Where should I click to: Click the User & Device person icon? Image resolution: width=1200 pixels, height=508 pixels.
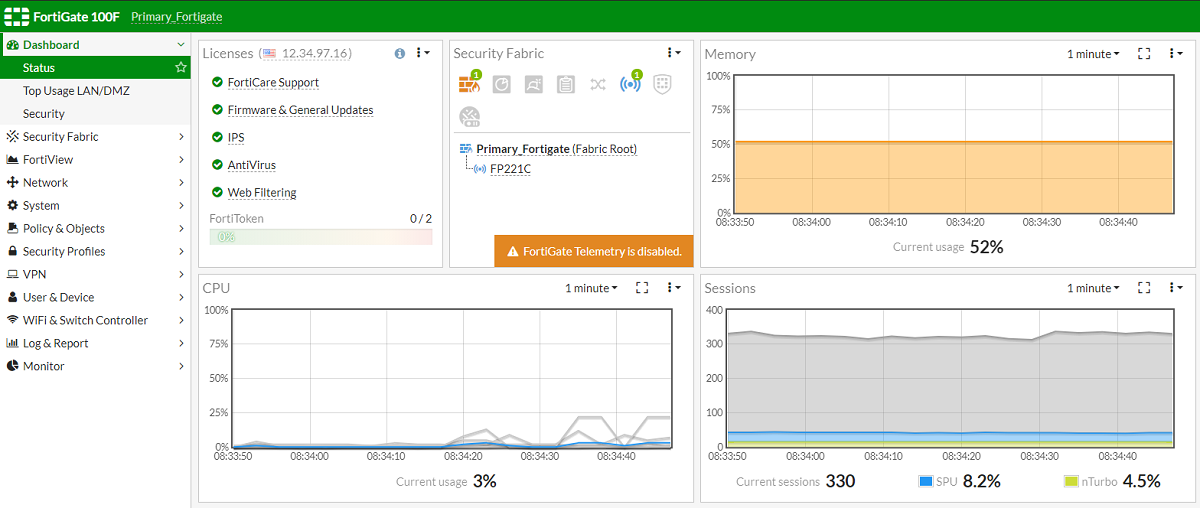coord(13,298)
